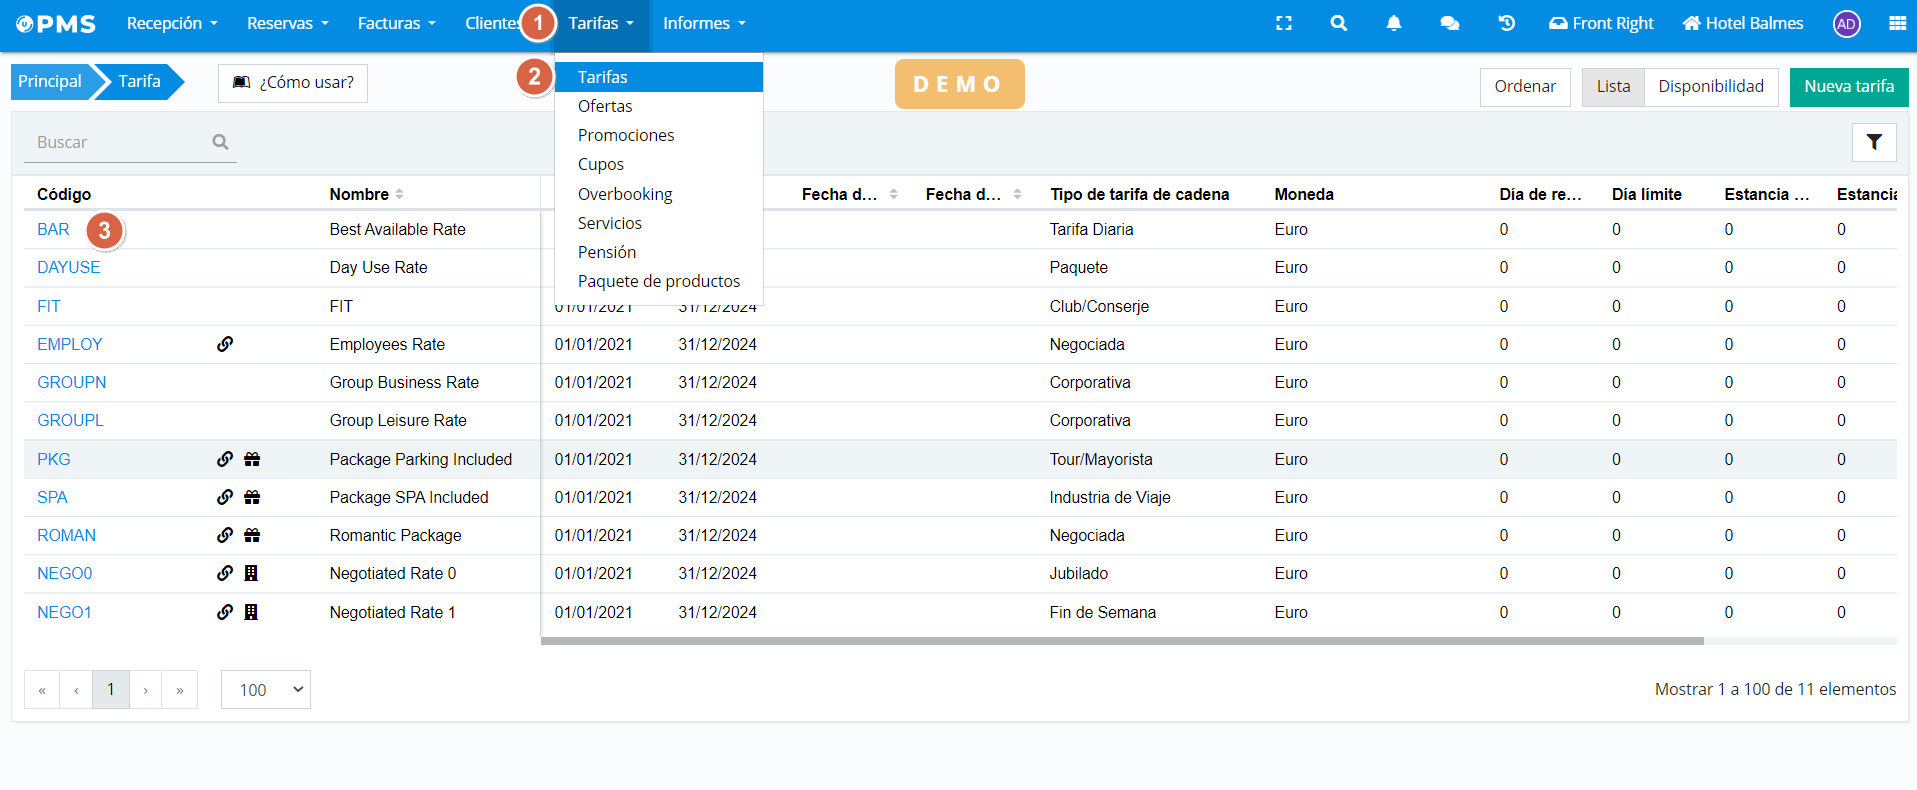Click the Nueva tarifa button
This screenshot has height=790, width=1917.
(1848, 87)
